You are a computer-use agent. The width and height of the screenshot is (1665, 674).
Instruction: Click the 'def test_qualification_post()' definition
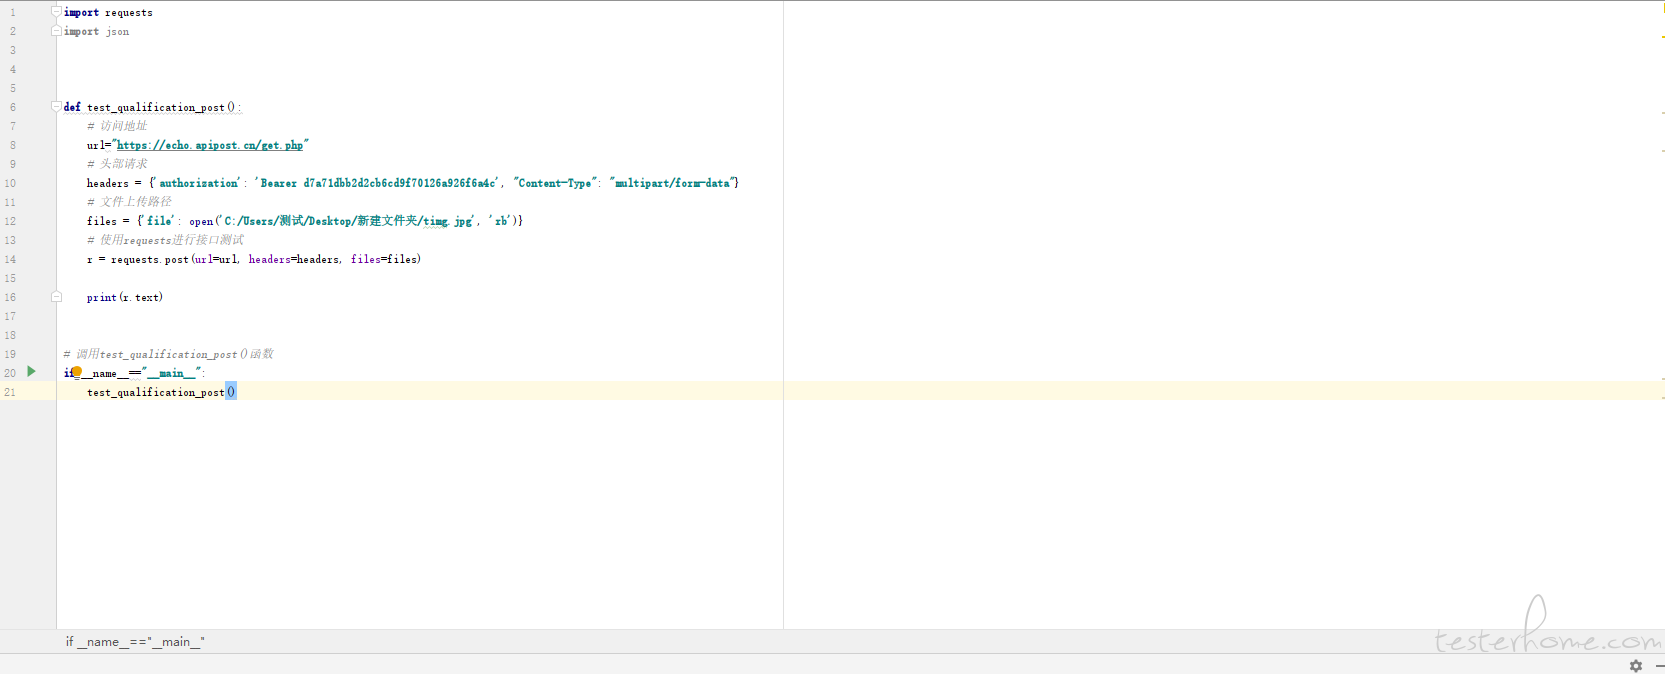click(x=152, y=107)
